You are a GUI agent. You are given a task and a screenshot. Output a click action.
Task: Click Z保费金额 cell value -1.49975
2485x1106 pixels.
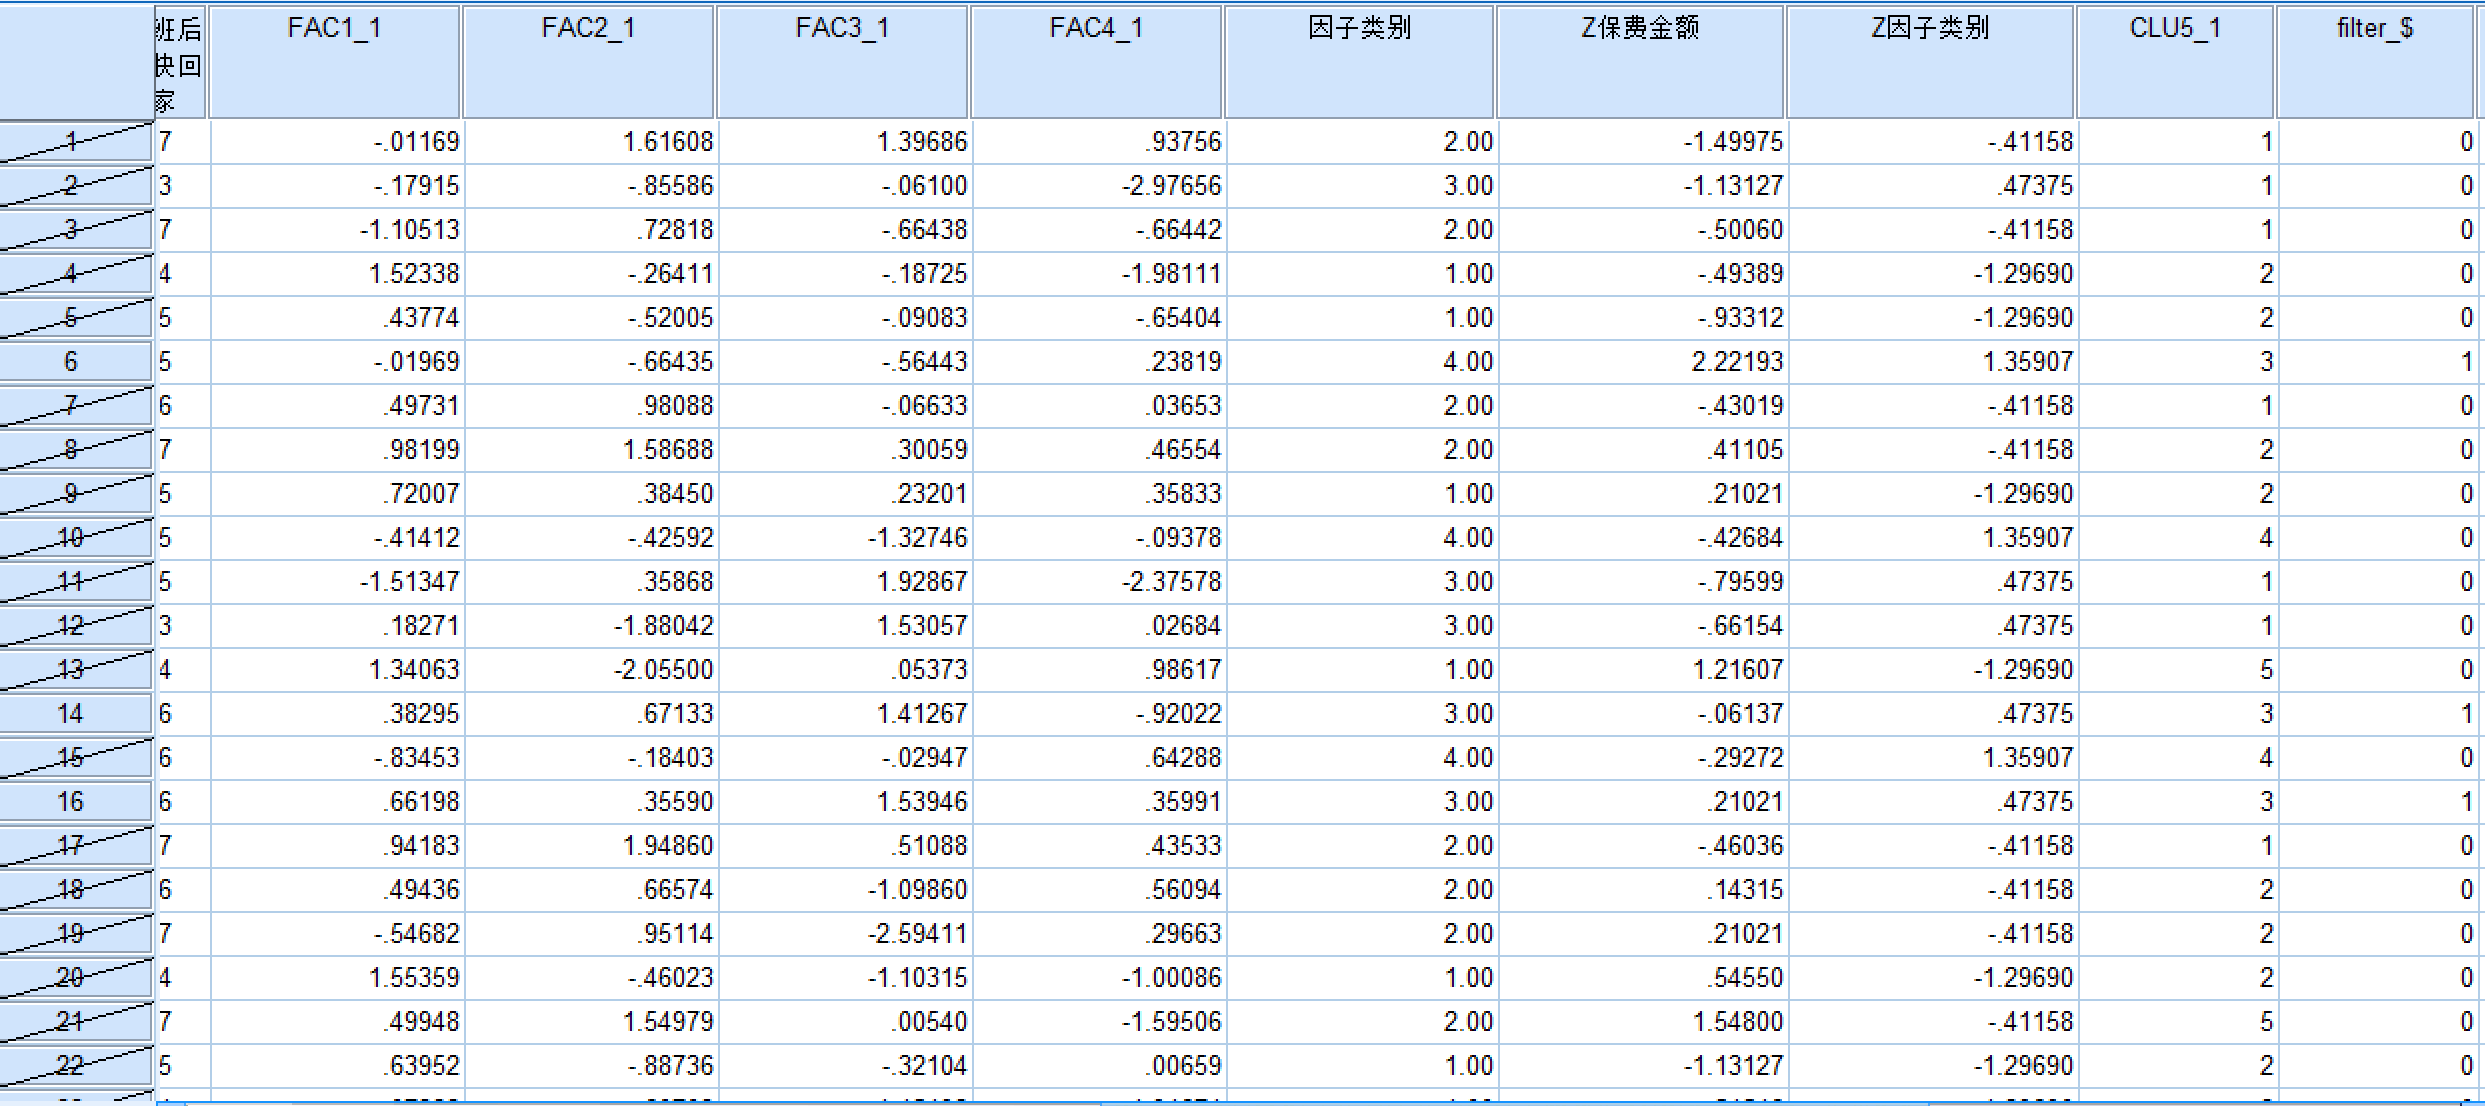1641,142
